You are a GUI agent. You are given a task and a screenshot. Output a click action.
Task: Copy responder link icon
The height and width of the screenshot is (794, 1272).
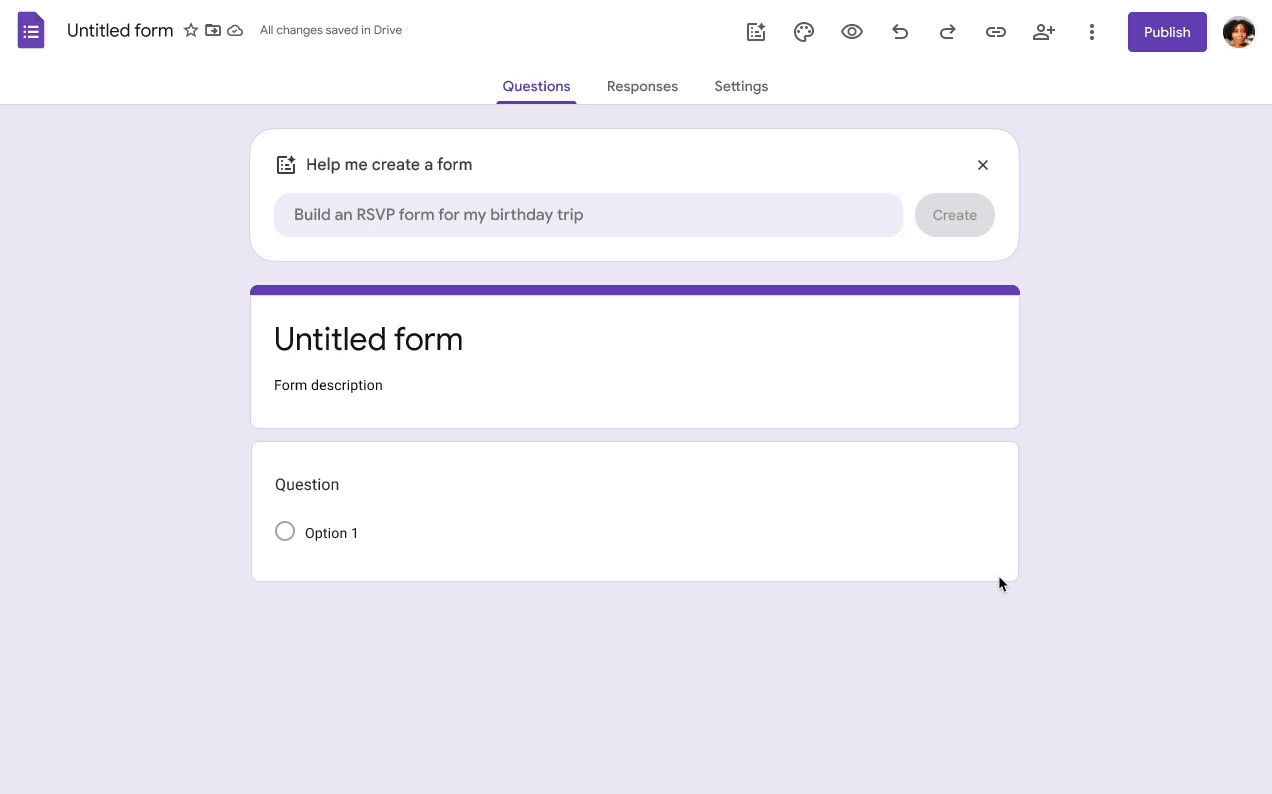[996, 32]
